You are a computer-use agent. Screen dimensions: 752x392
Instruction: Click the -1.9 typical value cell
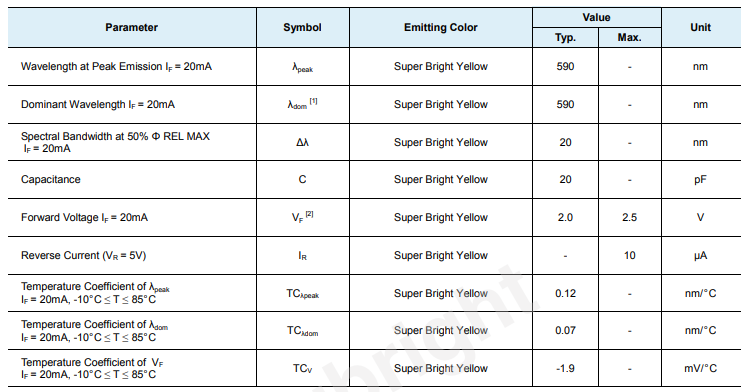(x=565, y=368)
